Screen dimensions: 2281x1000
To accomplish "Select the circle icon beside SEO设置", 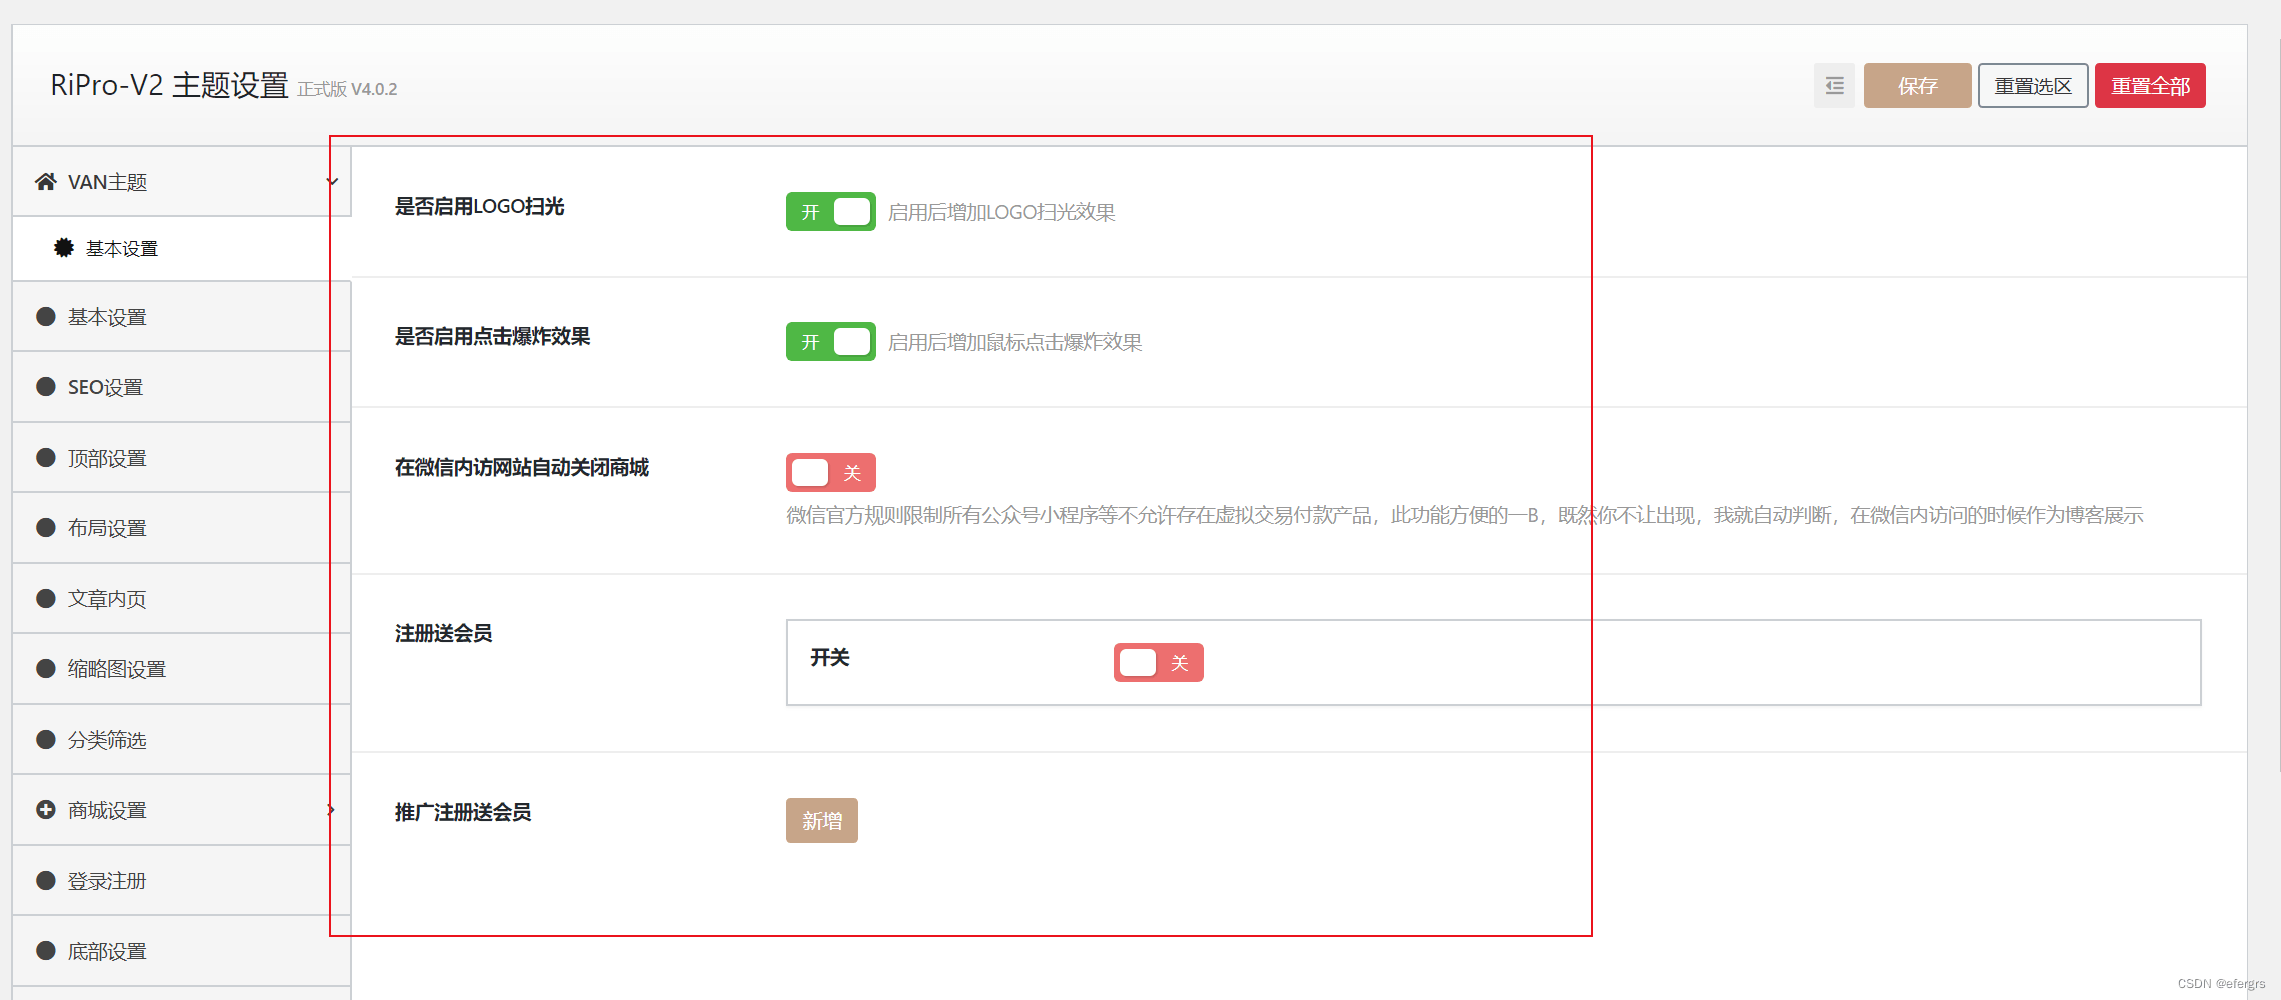I will (x=44, y=386).
